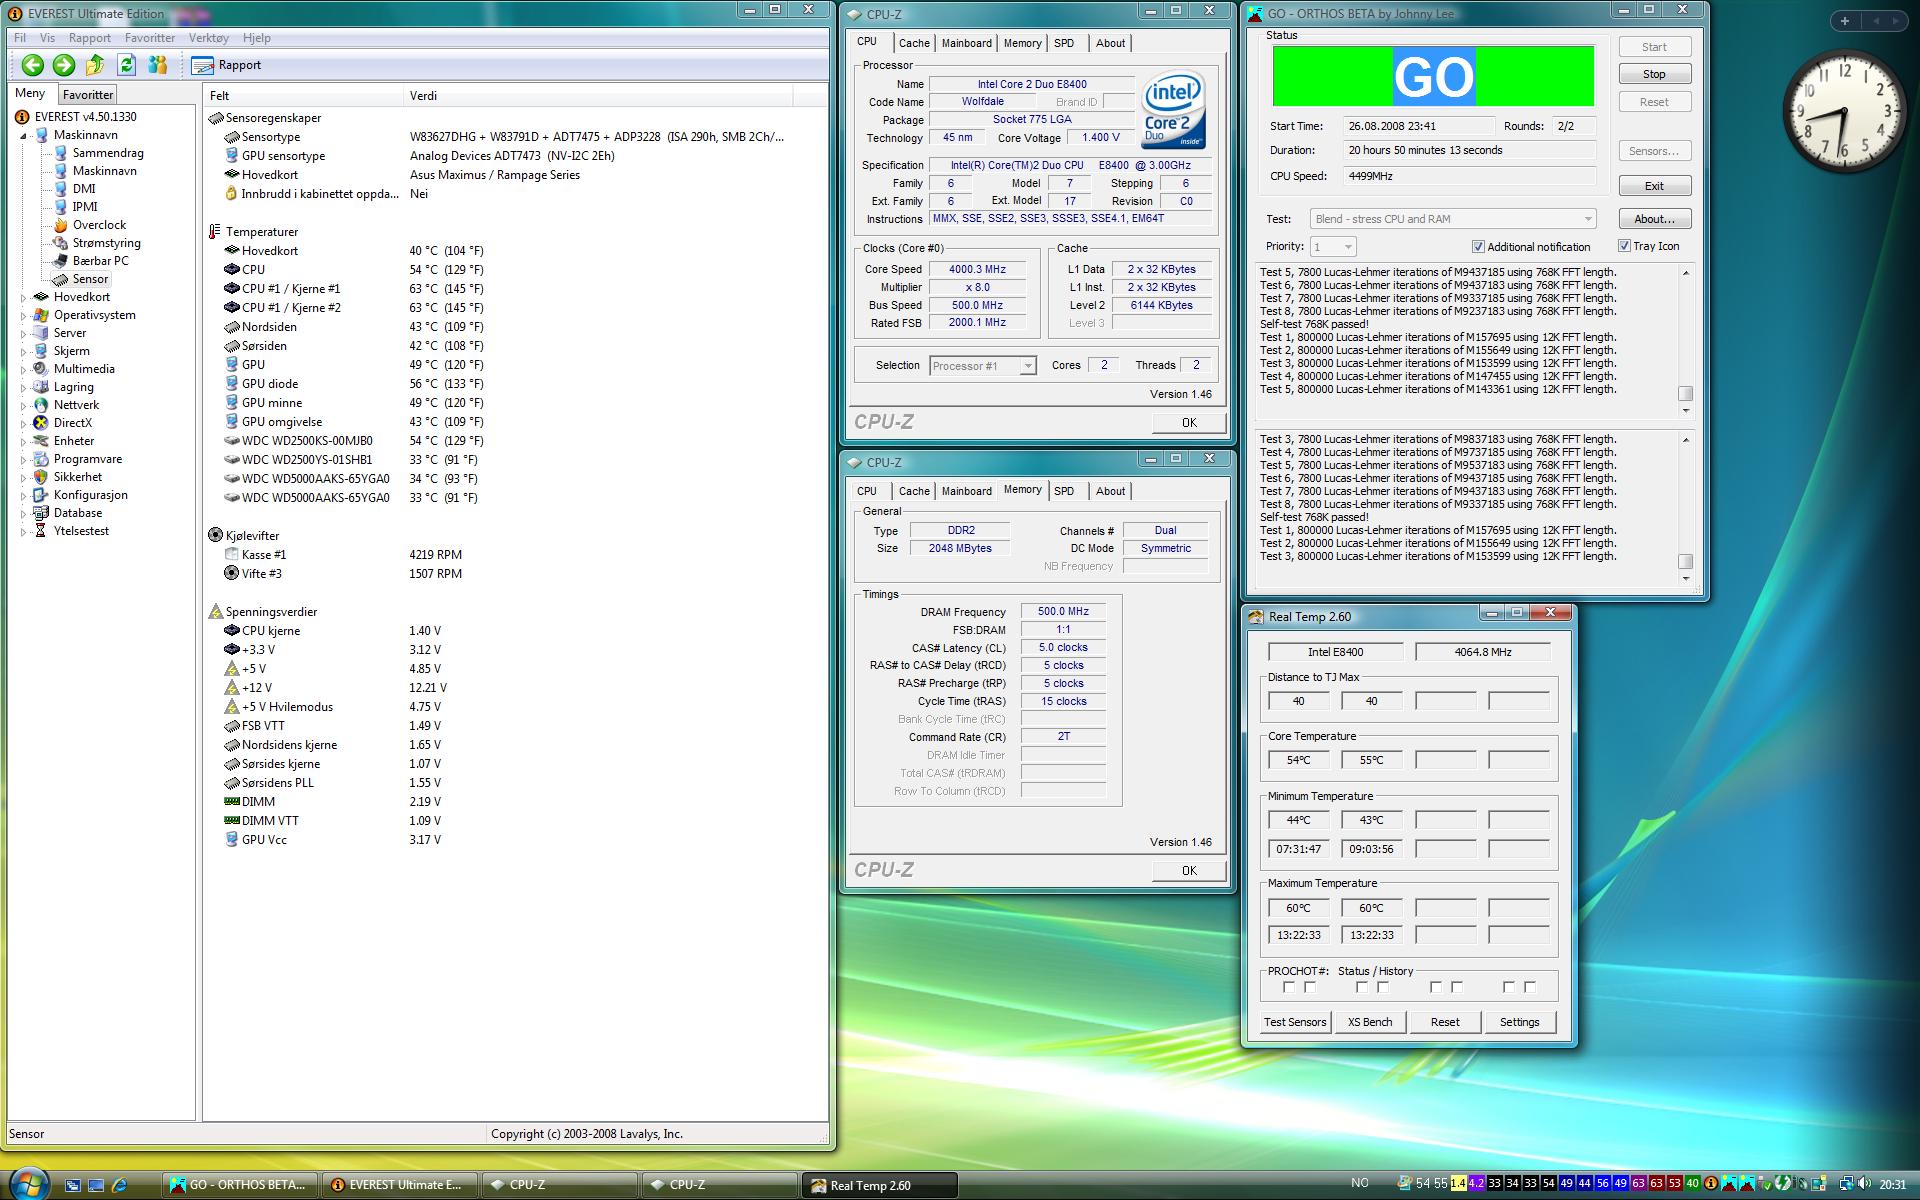Expand the Lagring tree node
Screen dimensions: 1920x1200
pos(24,387)
